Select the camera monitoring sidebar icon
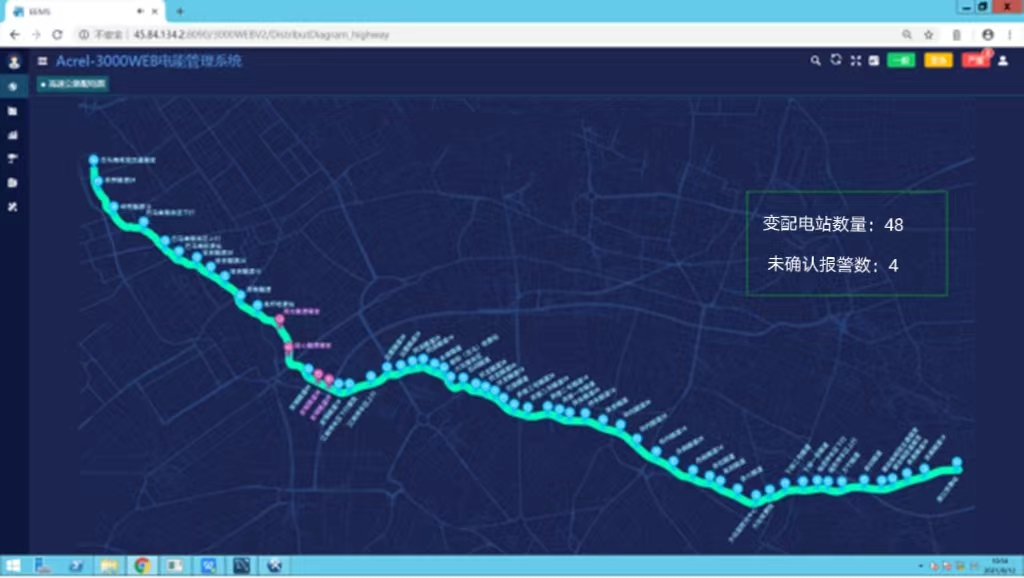Screen dimensions: 1024x578 12,159
